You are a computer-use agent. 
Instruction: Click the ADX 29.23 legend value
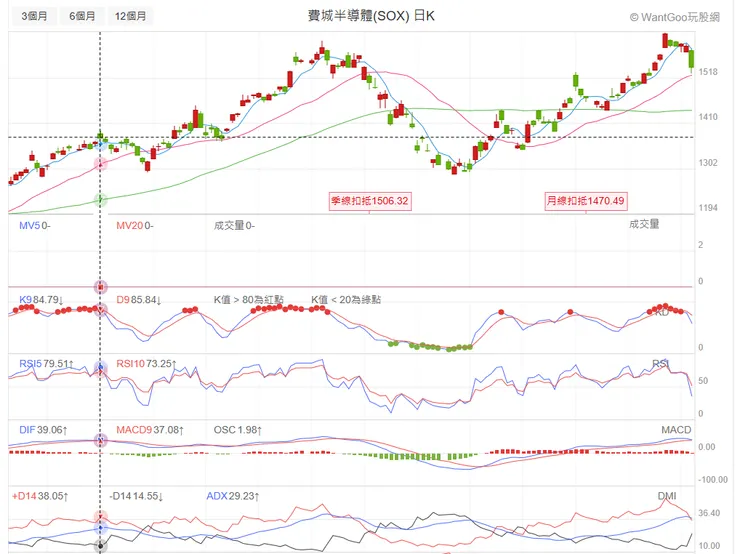tap(233, 496)
